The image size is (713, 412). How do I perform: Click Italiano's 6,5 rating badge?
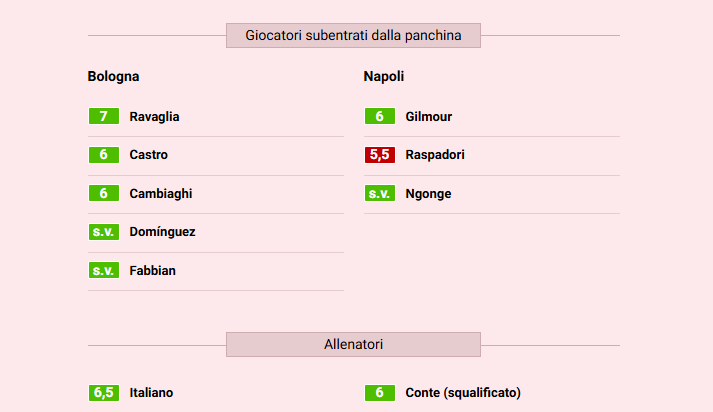click(103, 393)
